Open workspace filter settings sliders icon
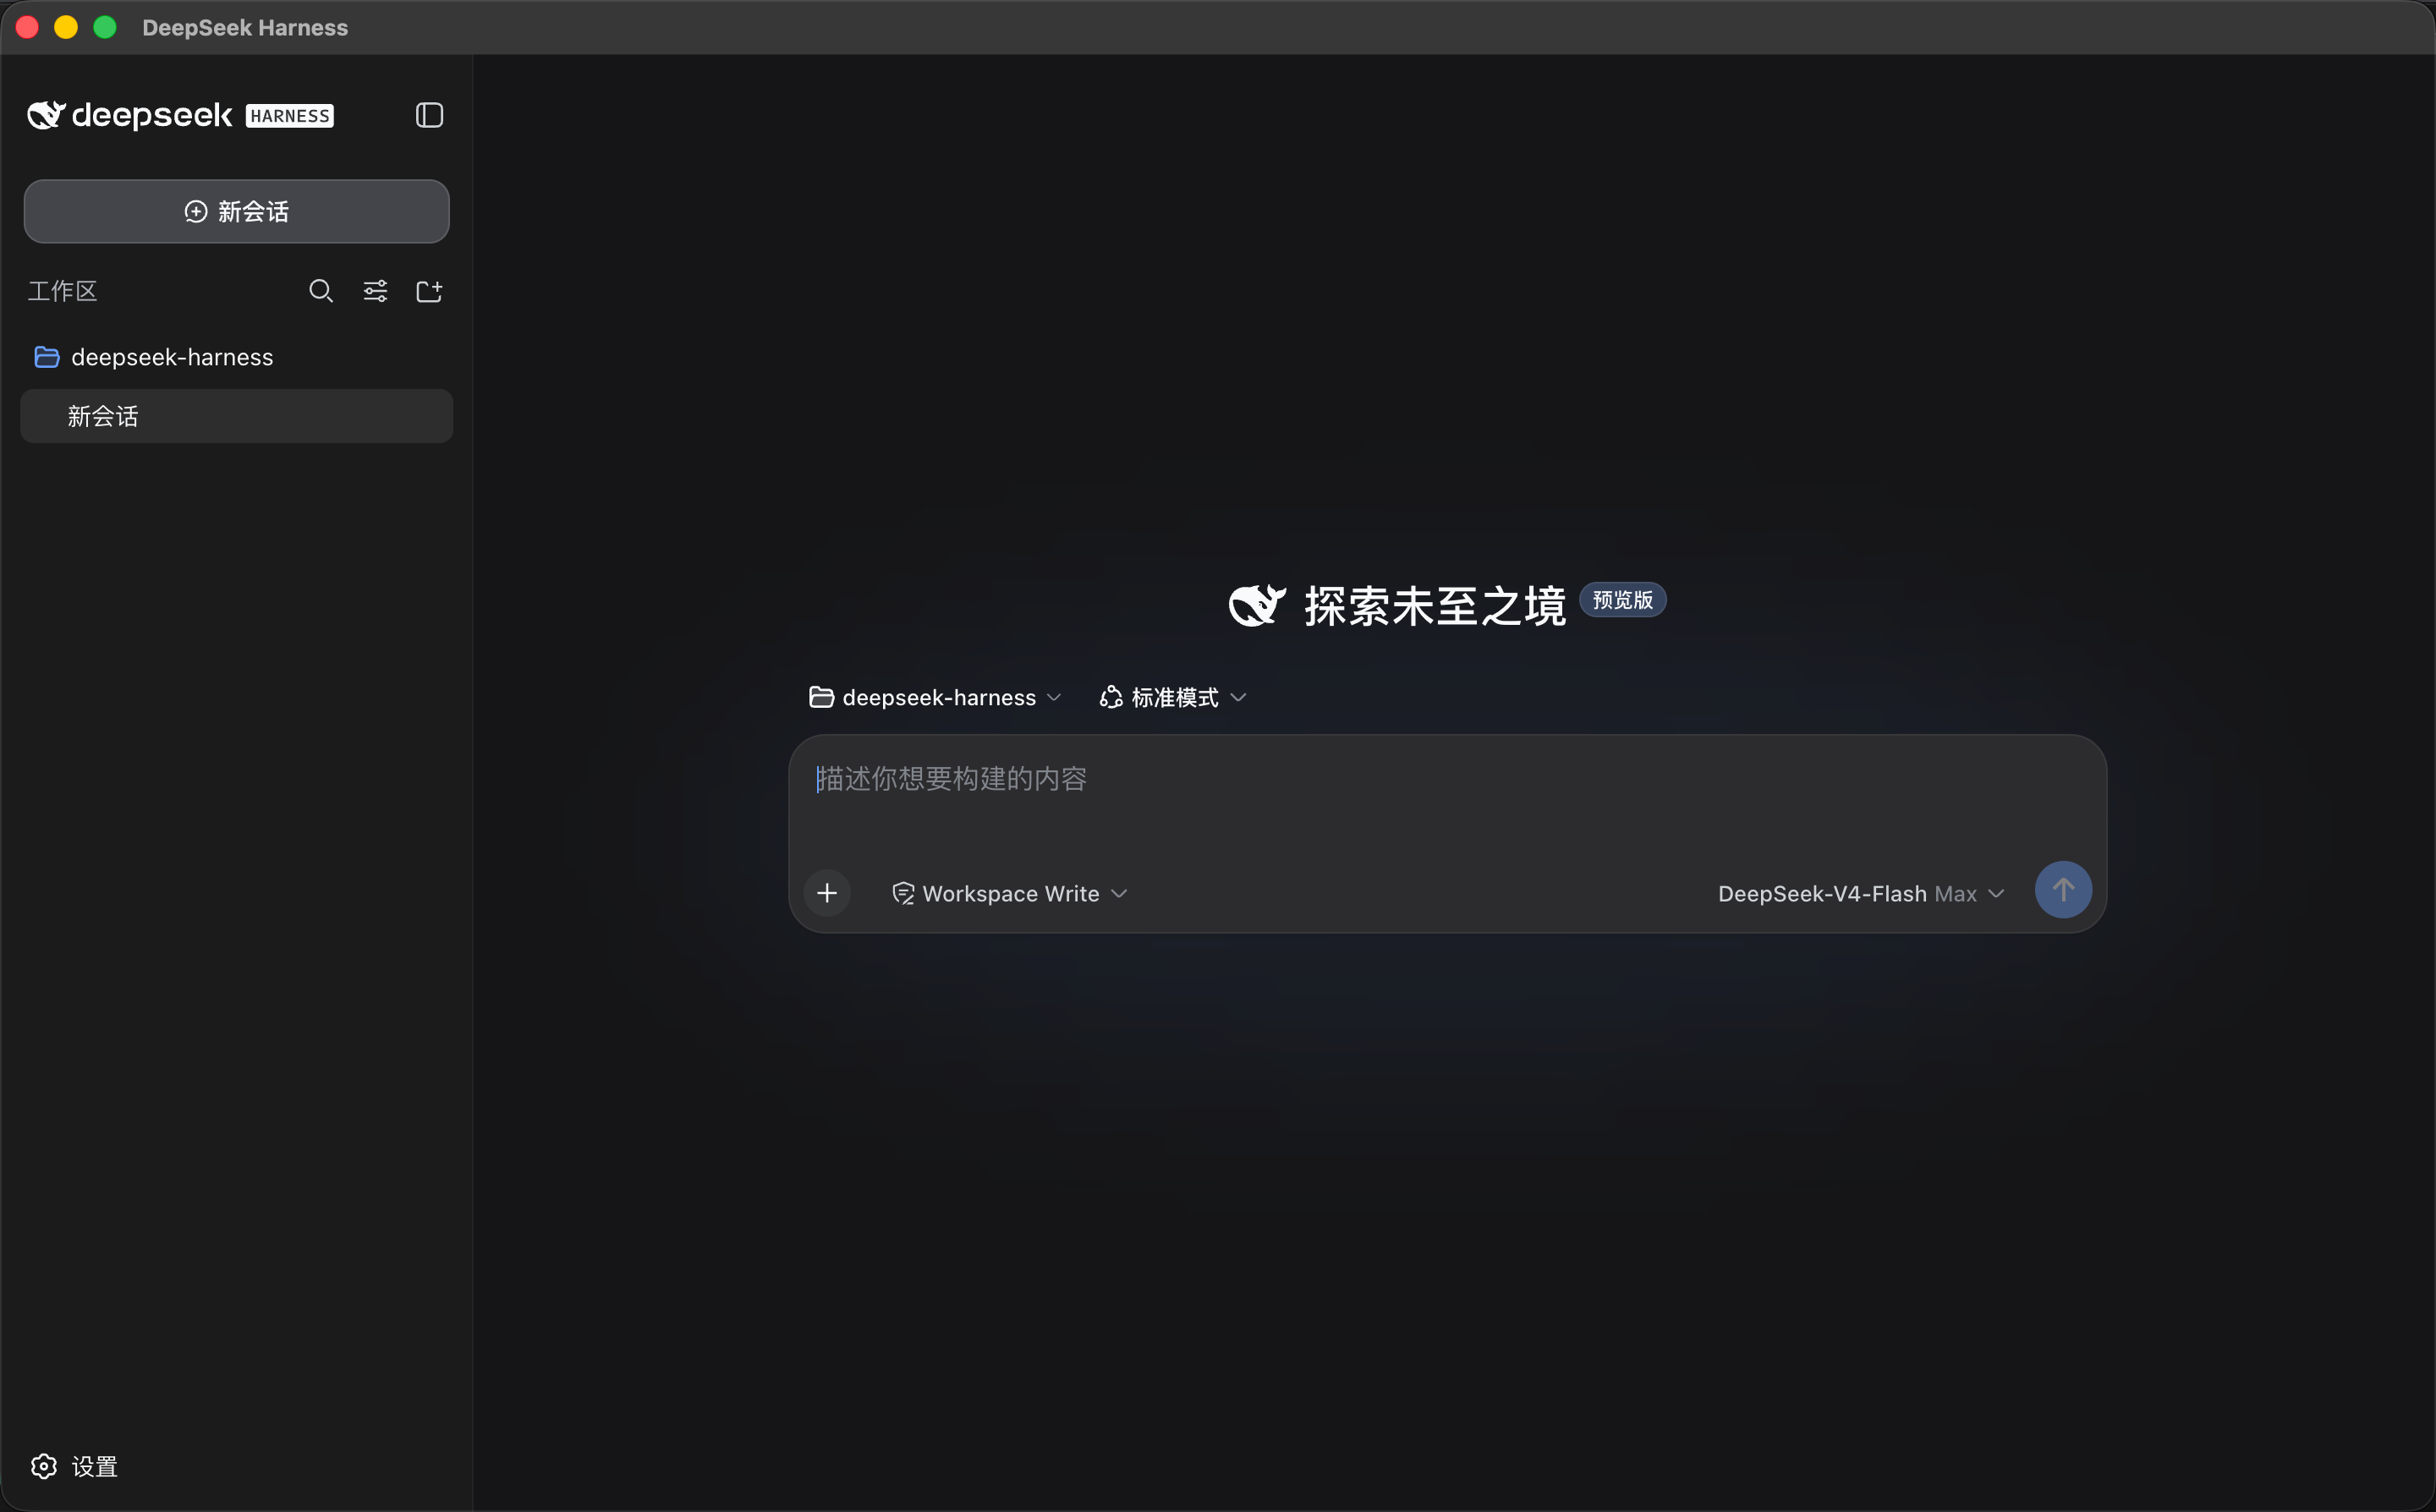This screenshot has height=1512, width=2436. (375, 291)
